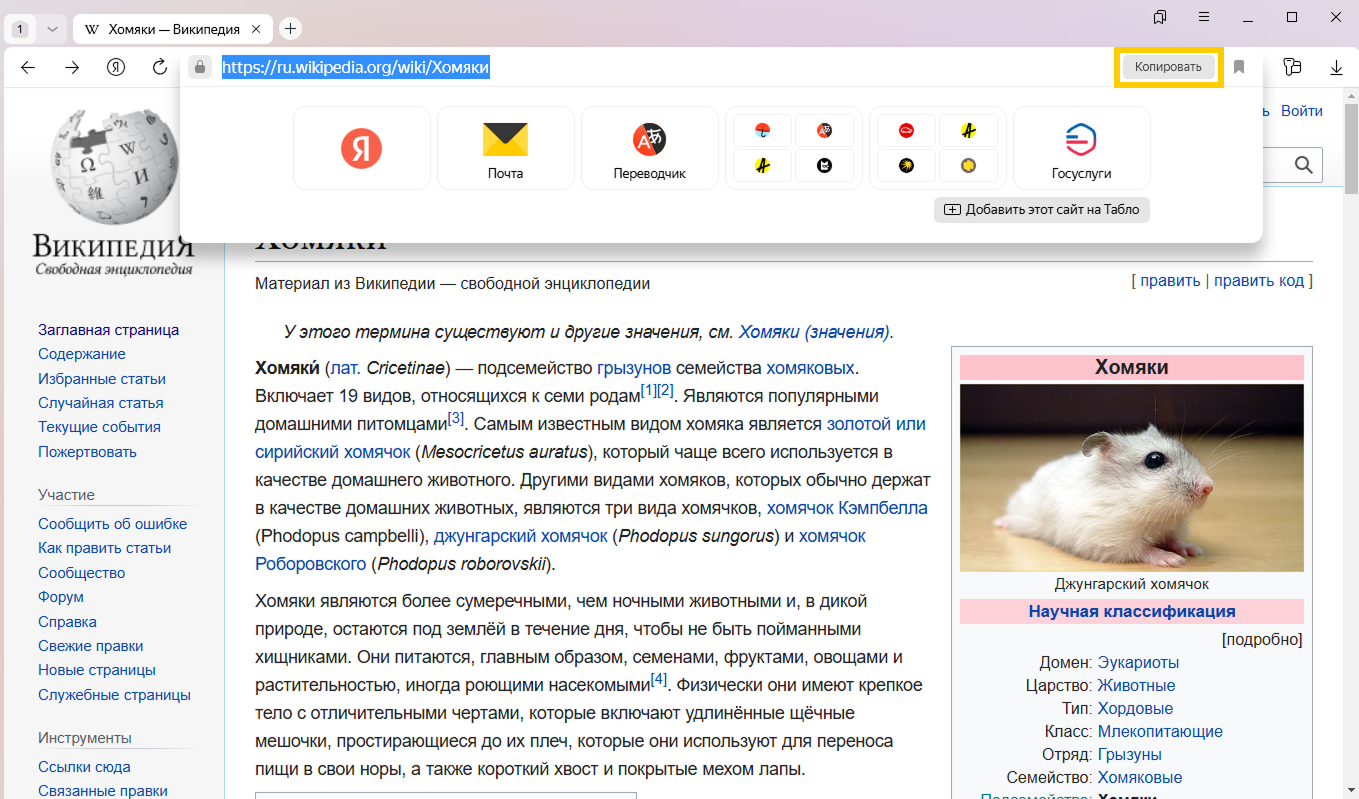Click the bookmark icon in address bar
The width and height of the screenshot is (1359, 799).
point(1239,67)
